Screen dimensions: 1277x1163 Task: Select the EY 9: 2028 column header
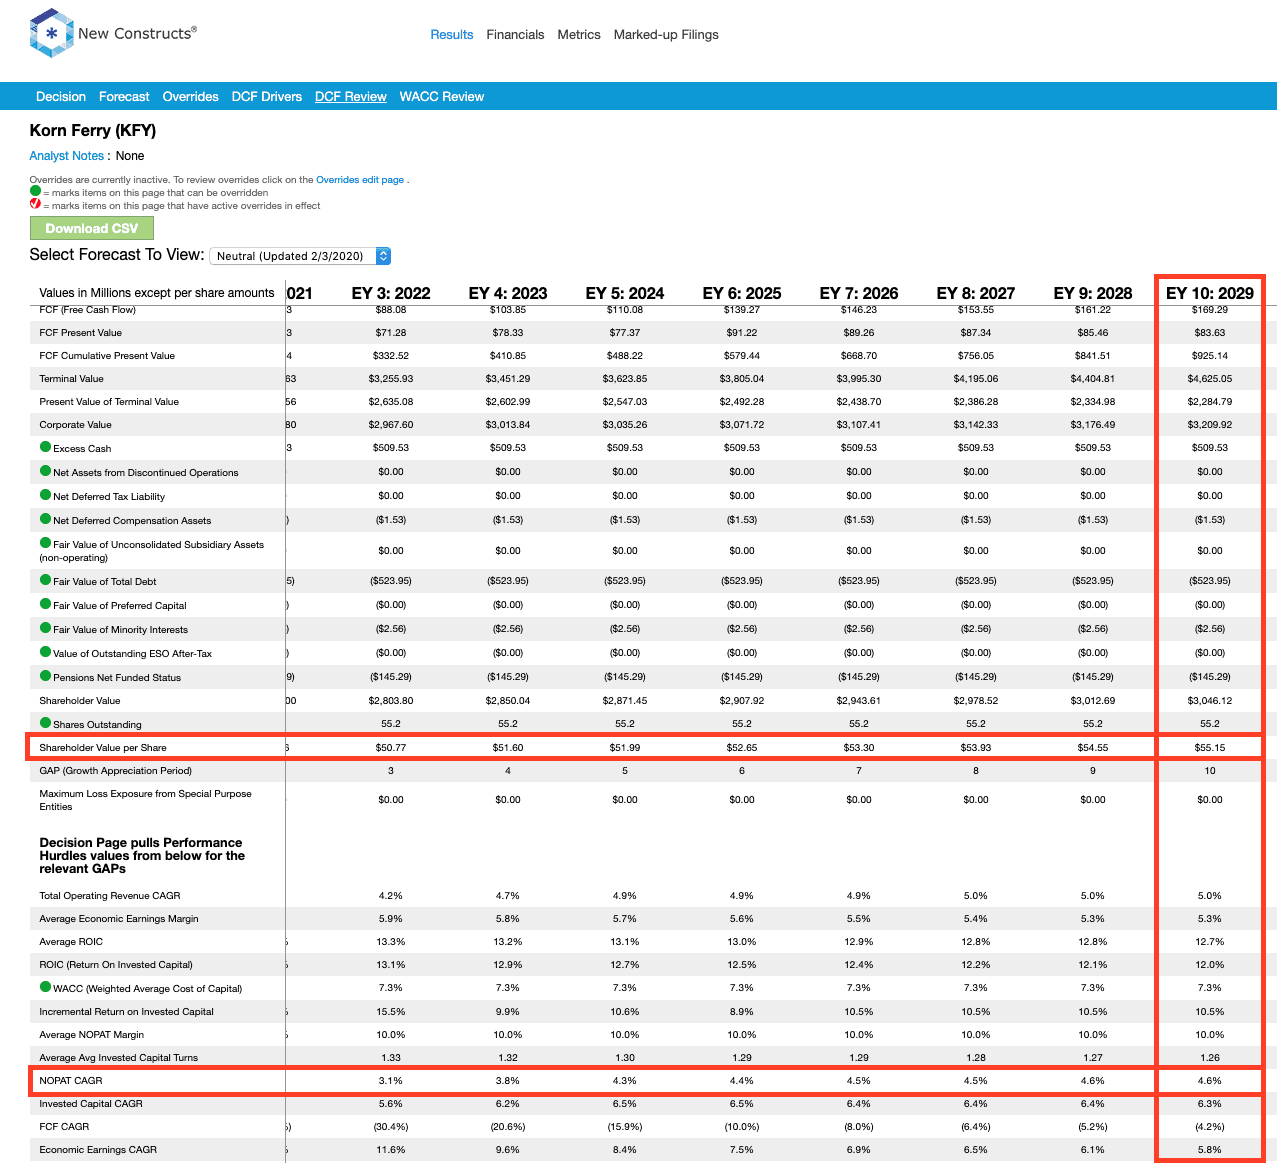(1093, 293)
